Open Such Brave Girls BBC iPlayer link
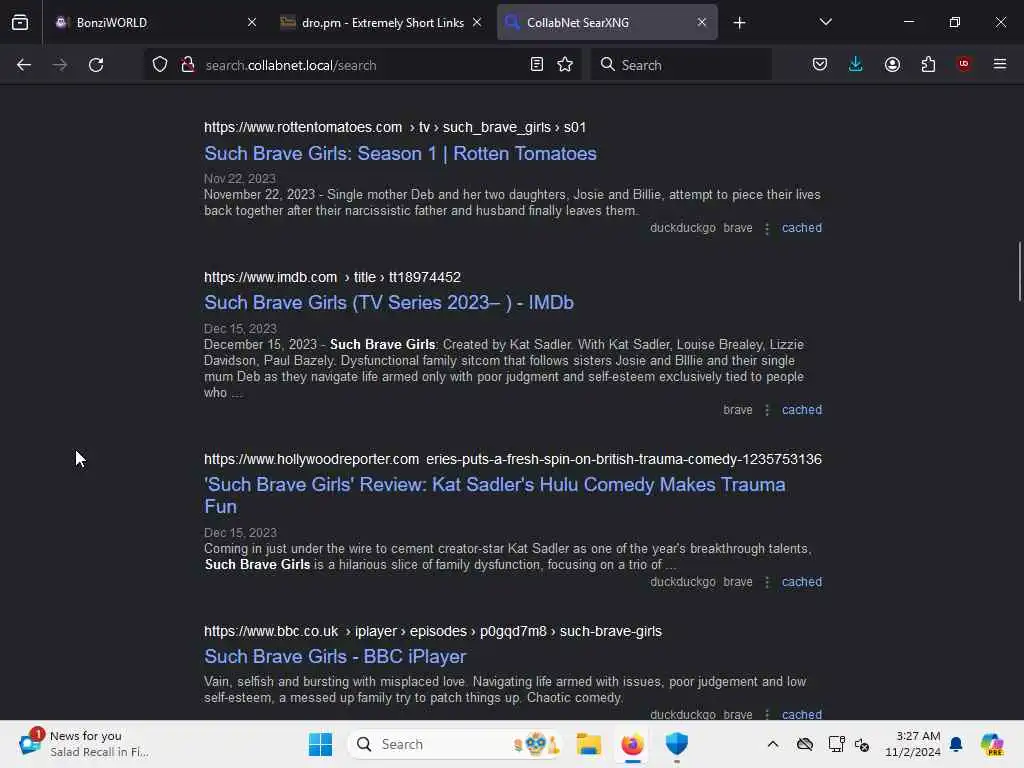This screenshot has width=1024, height=768. [335, 656]
